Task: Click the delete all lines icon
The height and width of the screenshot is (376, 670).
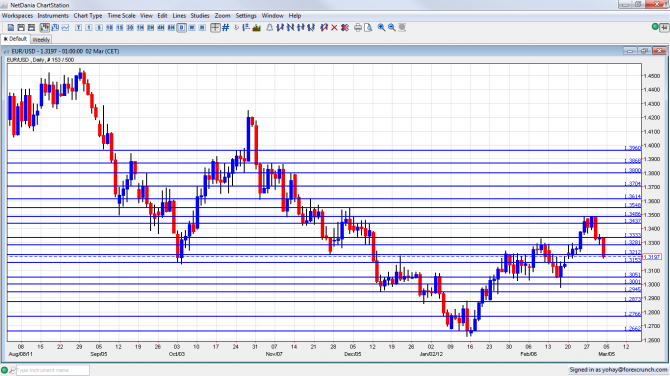Action: coord(345,28)
